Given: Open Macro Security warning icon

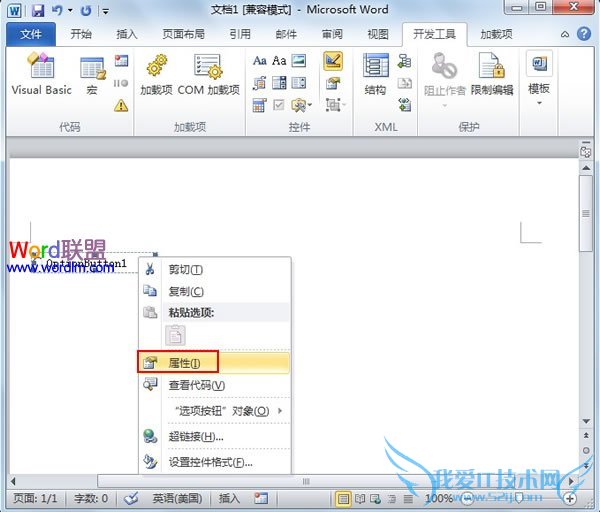Looking at the screenshot, I should click(121, 105).
